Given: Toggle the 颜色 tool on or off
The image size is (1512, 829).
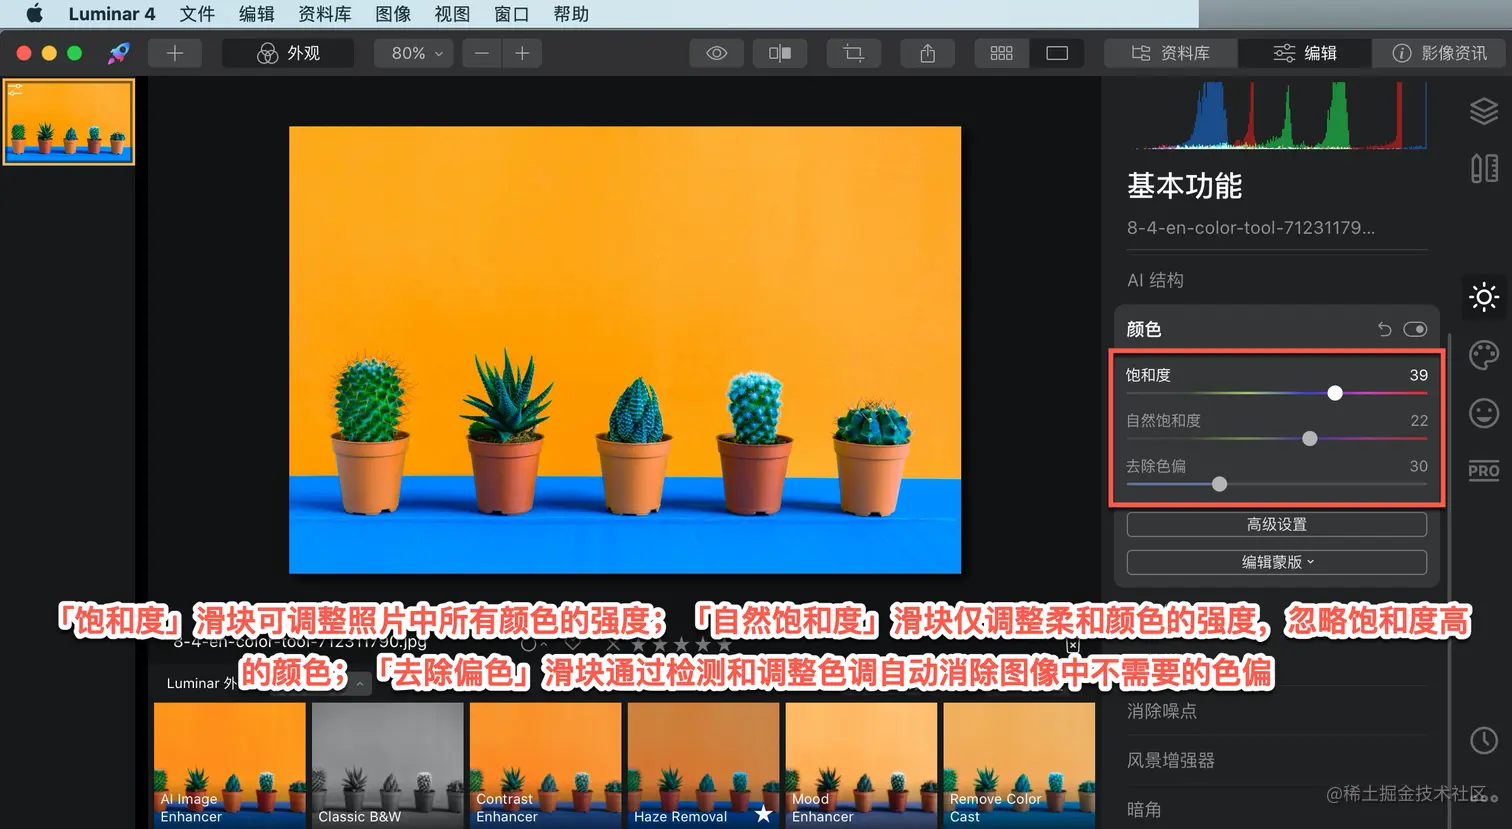Looking at the screenshot, I should click(x=1415, y=329).
